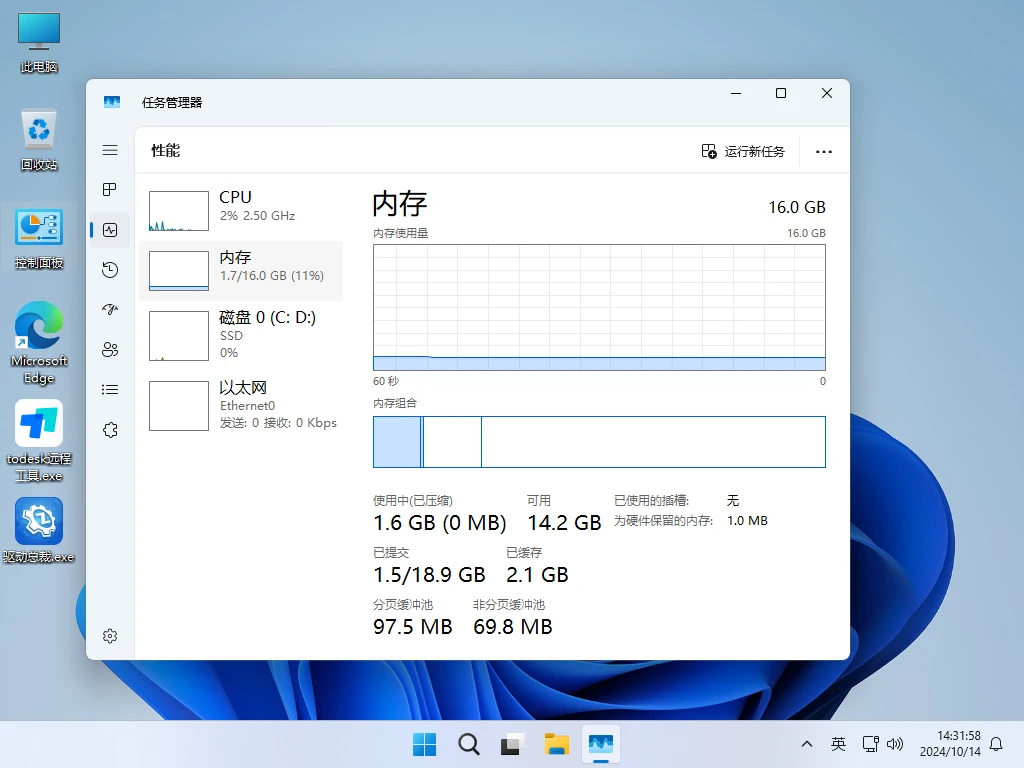Image resolution: width=1024 pixels, height=768 pixels.
Task: Open the 回收站 recycle bin icon
Action: [39, 140]
